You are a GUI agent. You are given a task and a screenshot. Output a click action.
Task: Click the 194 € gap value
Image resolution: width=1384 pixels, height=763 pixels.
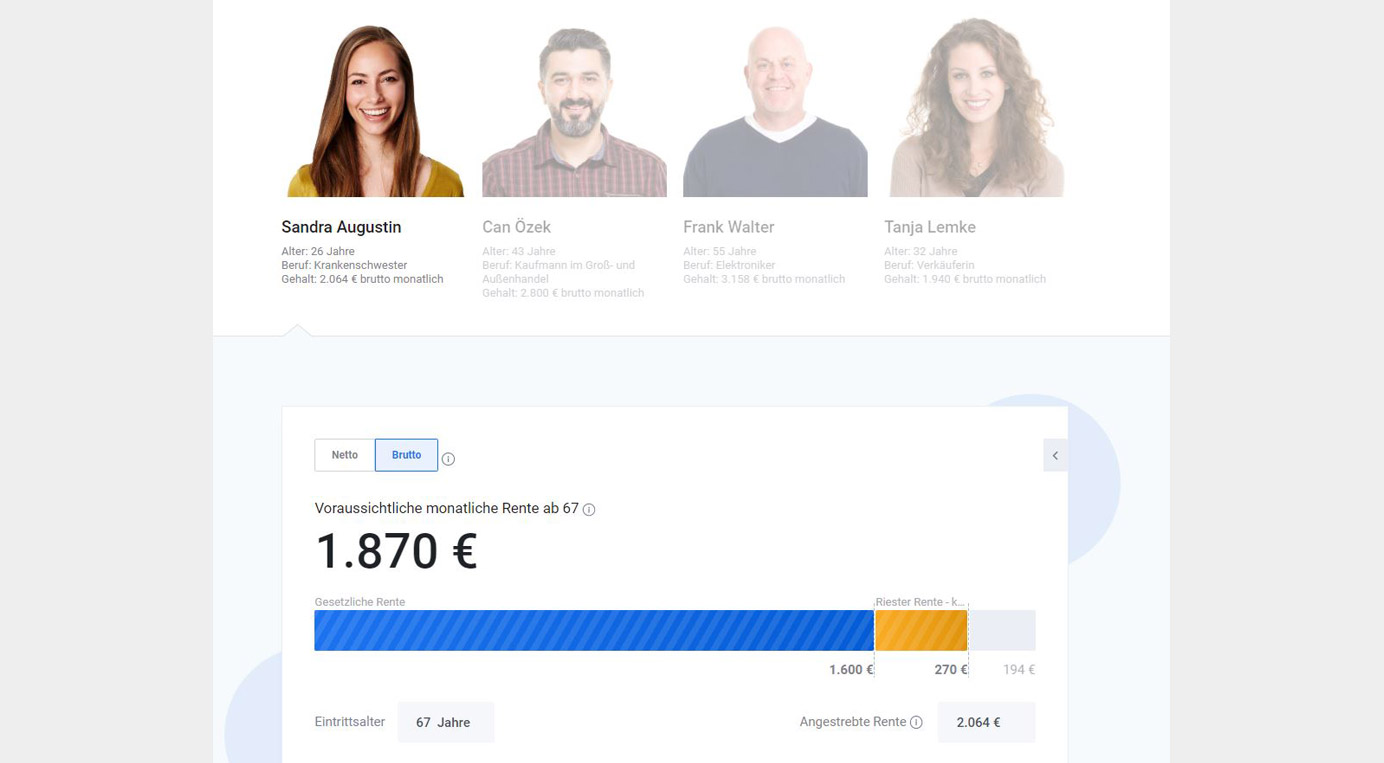click(x=1019, y=670)
